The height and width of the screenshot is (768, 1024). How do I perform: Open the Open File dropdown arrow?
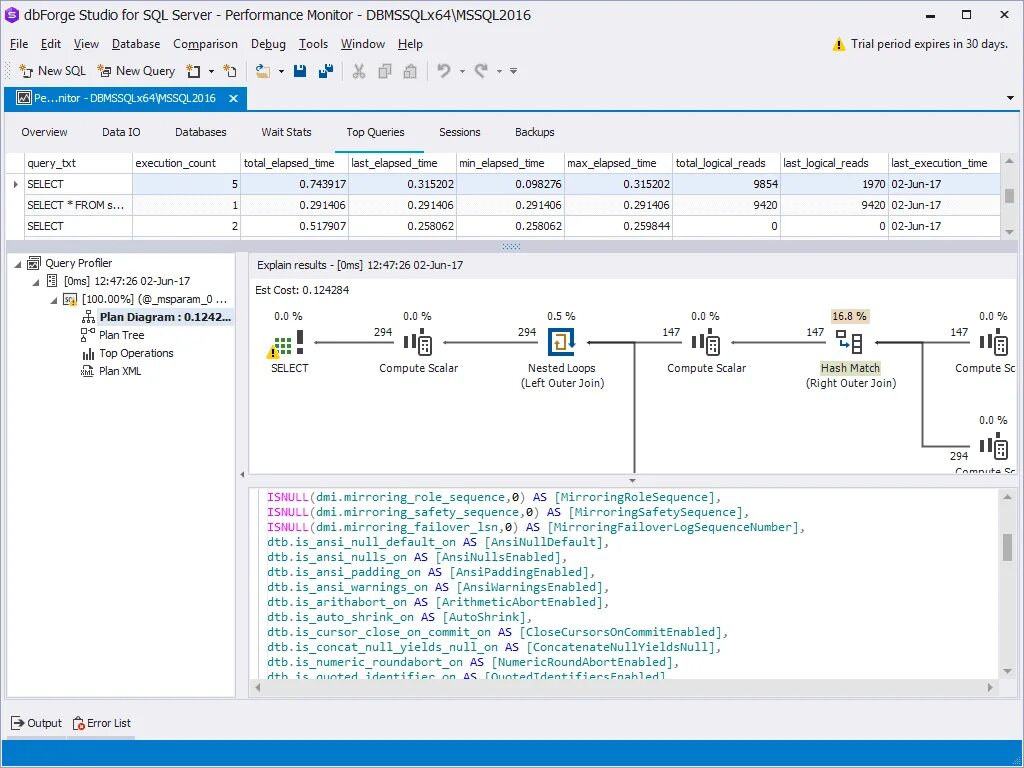click(281, 71)
